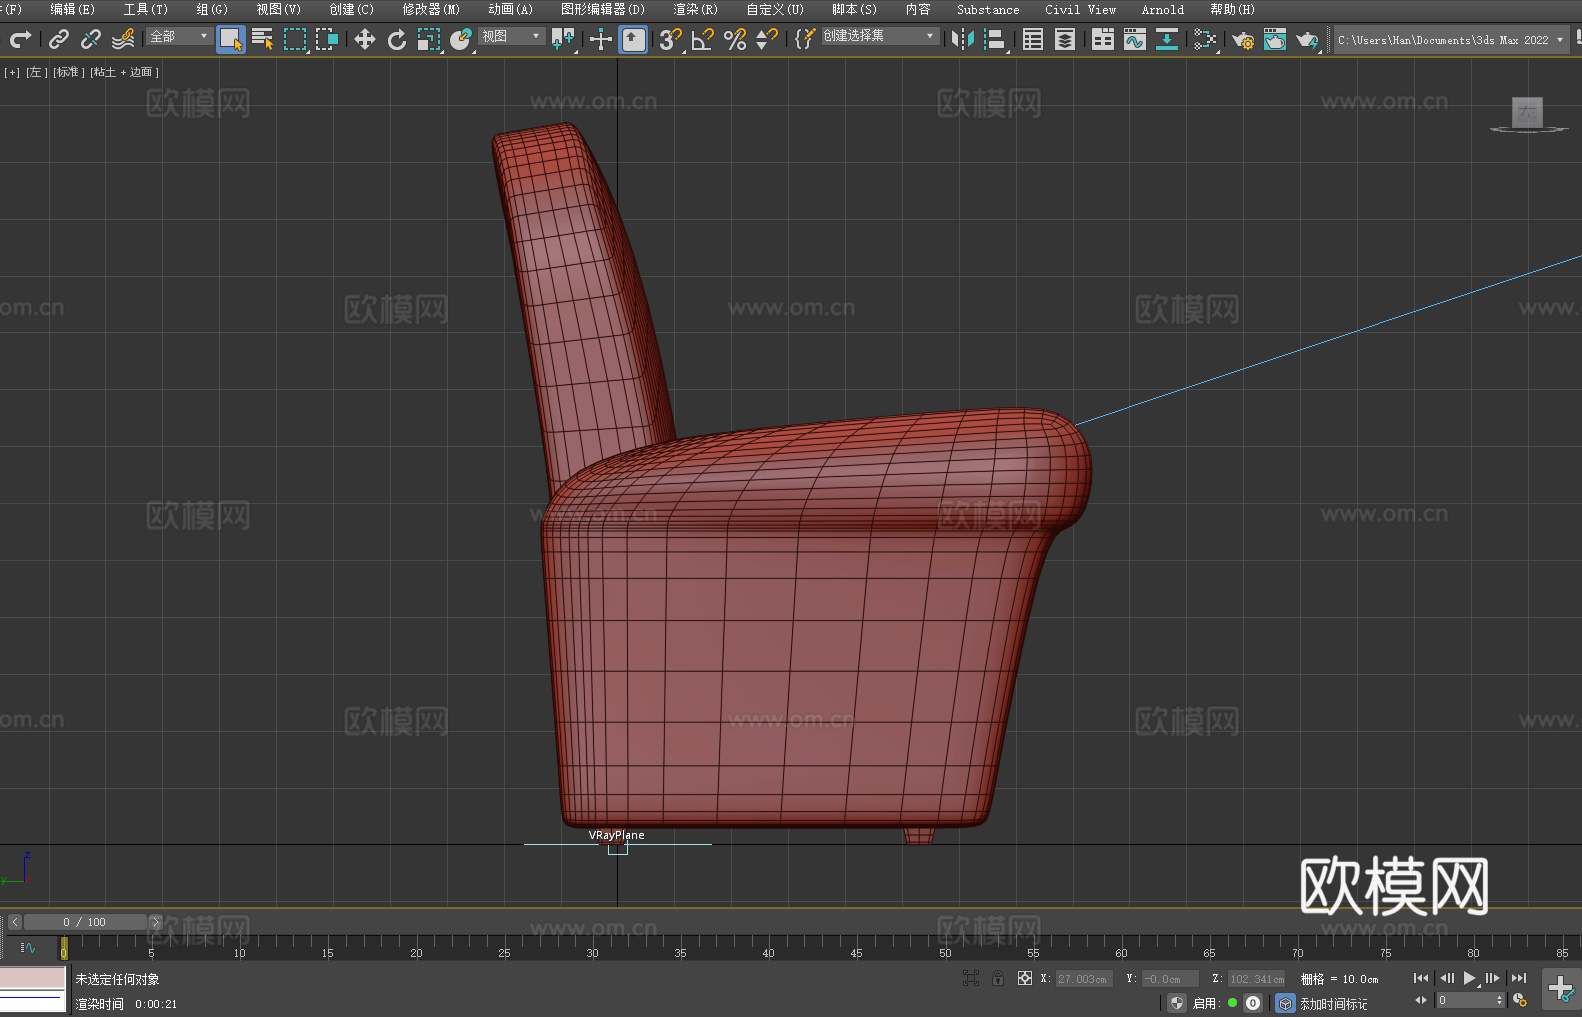Screen dimensions: 1582x1017
Task: Click the X coordinate field
Action: [x=1083, y=979]
